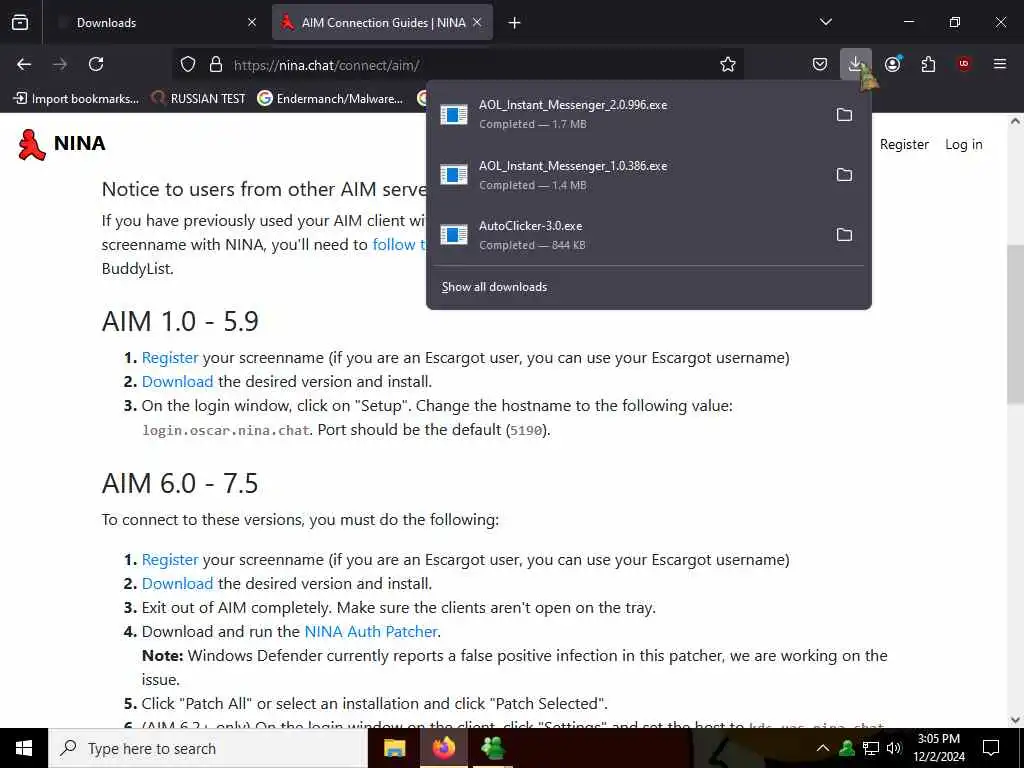Image resolution: width=1024 pixels, height=768 pixels.
Task: Open the Firefox application menu
Action: tap(1000, 64)
